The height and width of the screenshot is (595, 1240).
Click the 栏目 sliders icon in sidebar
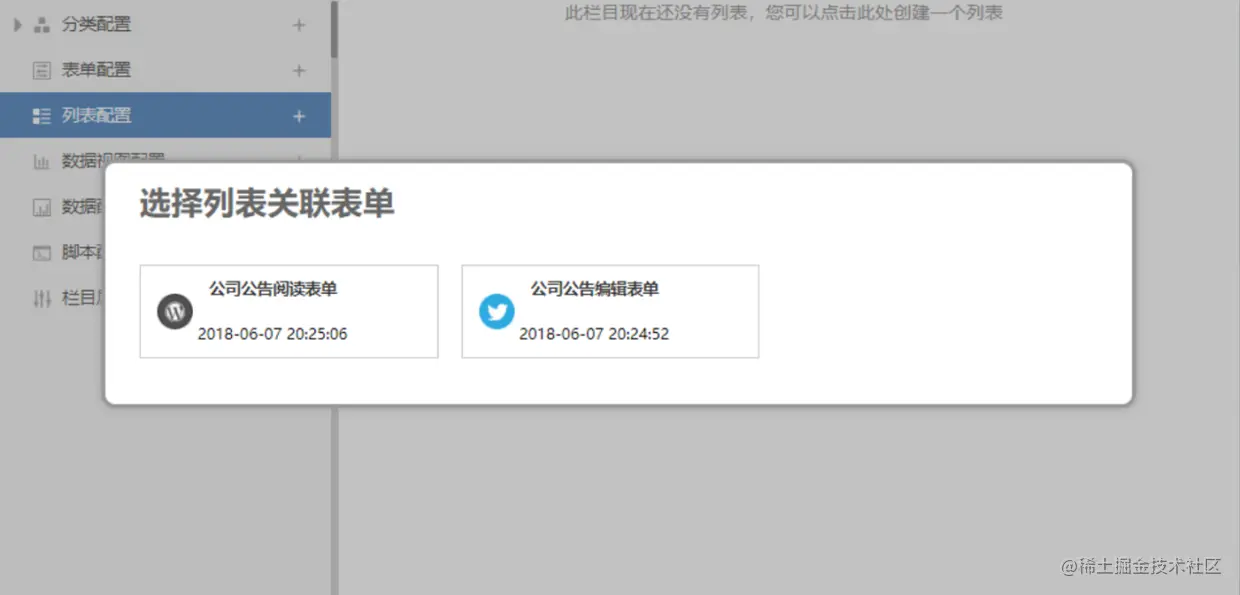[x=42, y=299]
